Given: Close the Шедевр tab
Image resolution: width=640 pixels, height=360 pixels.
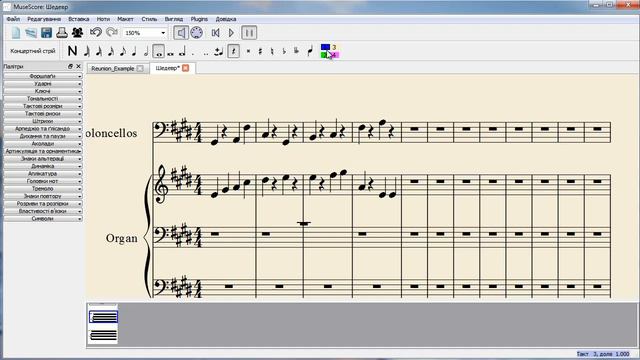Looking at the screenshot, I should 185,68.
